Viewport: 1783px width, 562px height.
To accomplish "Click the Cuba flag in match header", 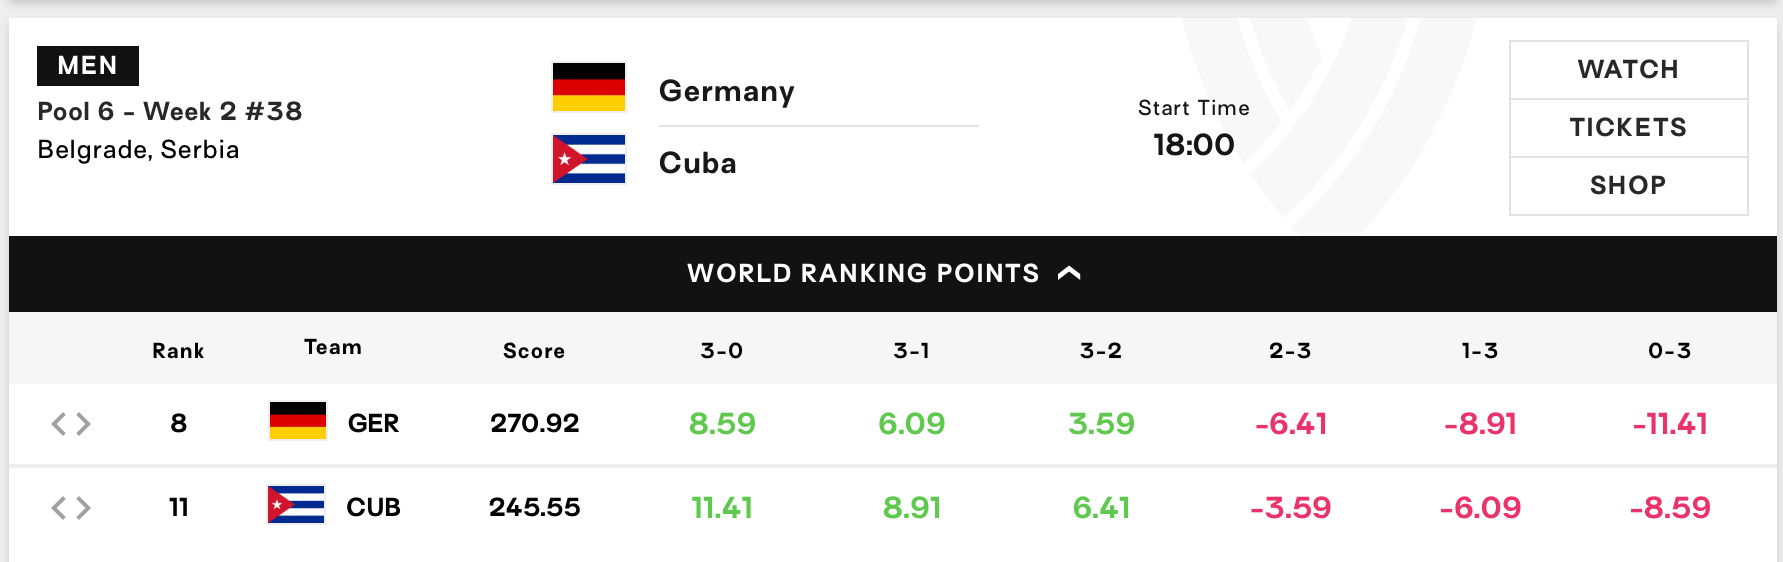I will click(589, 159).
